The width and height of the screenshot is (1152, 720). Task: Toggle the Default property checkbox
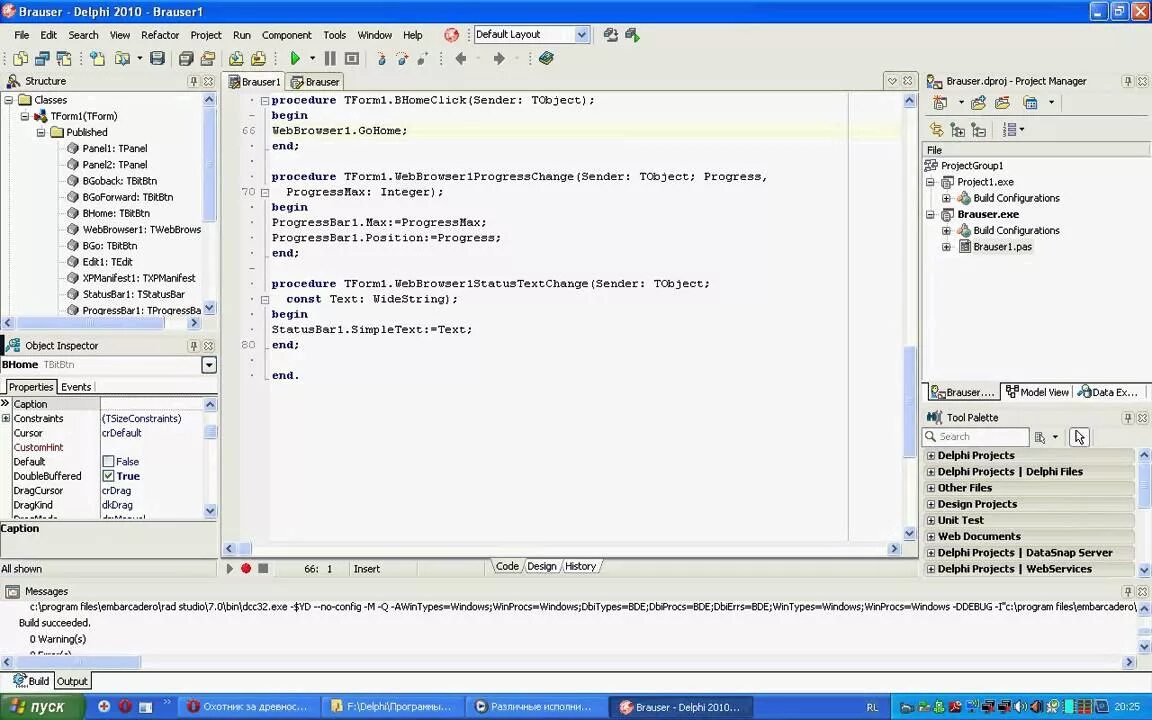coord(108,461)
